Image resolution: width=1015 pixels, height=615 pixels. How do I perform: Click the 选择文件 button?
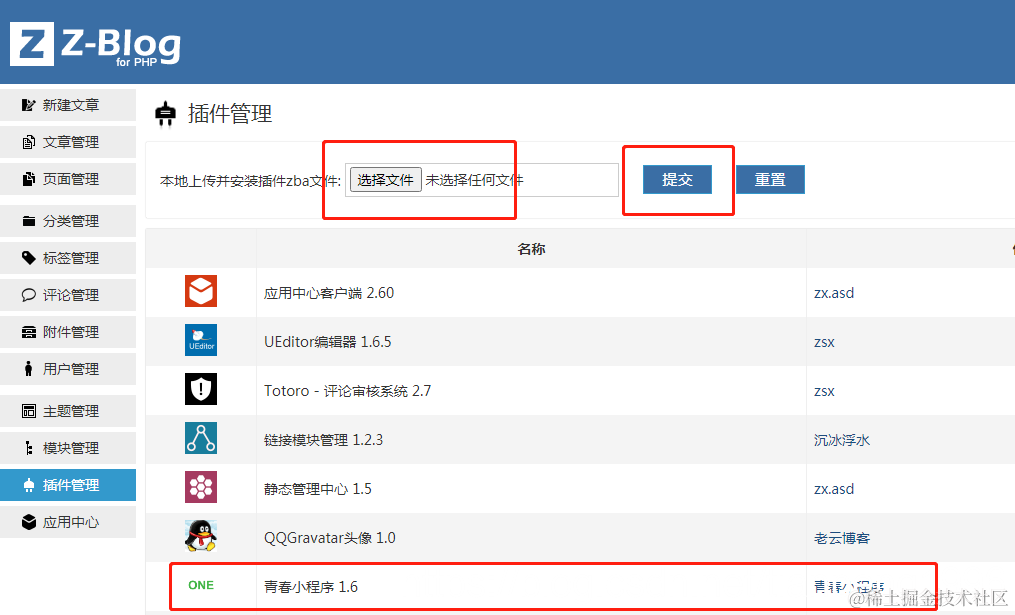tap(386, 179)
